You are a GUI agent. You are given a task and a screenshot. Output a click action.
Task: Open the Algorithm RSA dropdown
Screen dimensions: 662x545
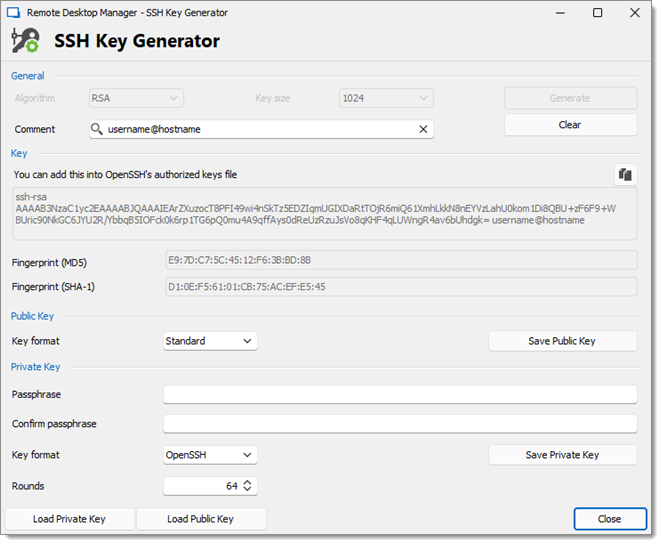click(136, 98)
